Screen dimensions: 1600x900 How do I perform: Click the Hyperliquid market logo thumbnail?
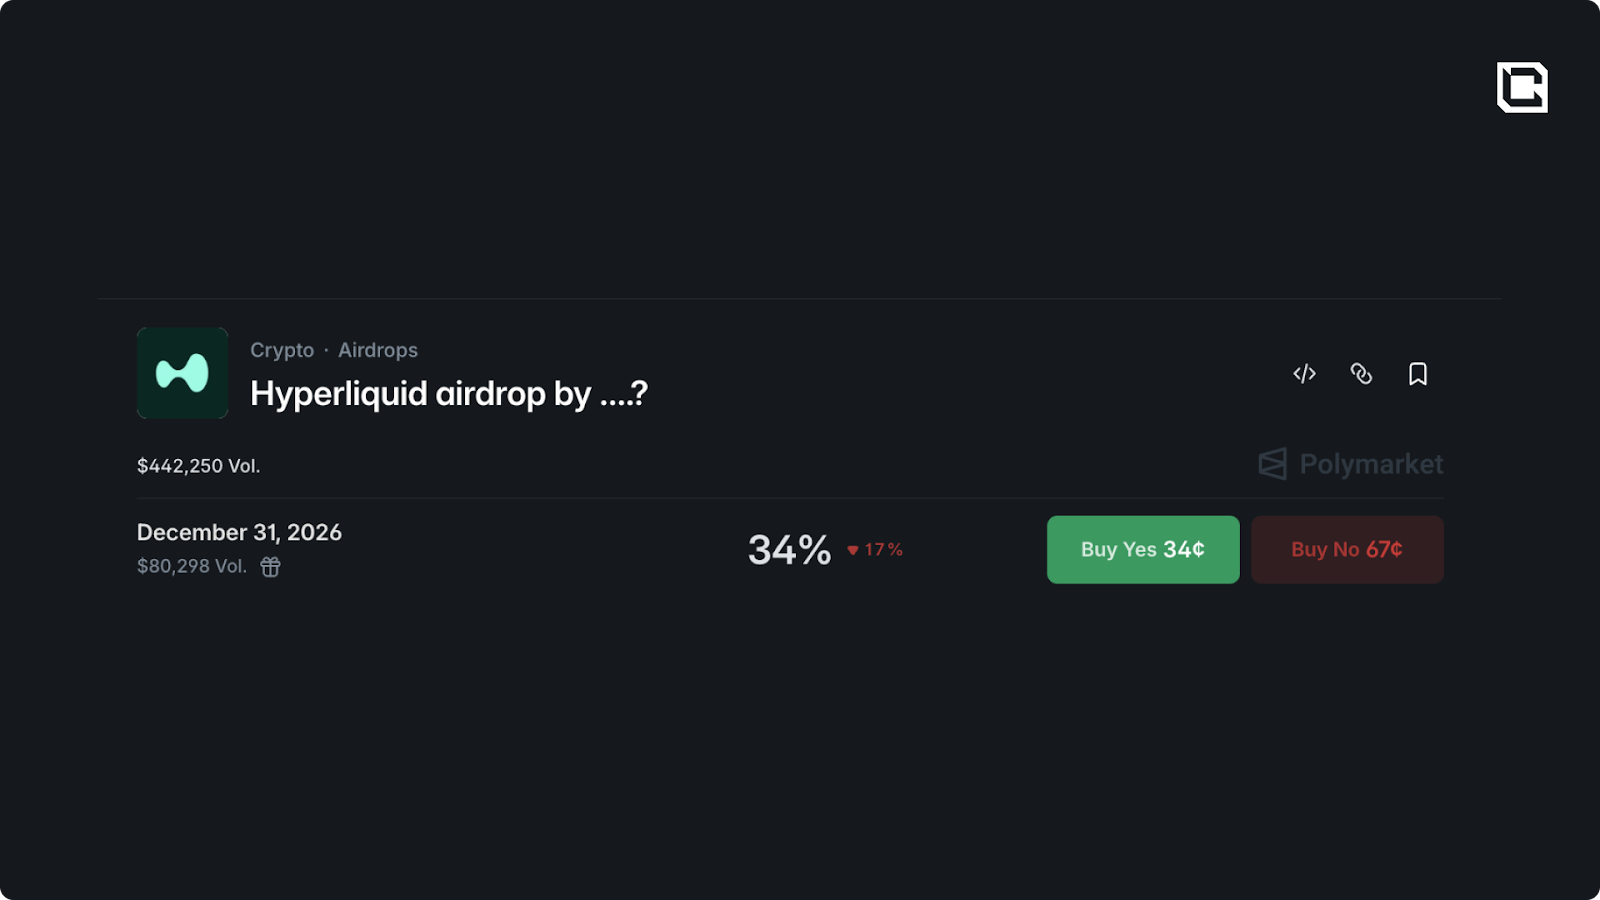pos(182,373)
